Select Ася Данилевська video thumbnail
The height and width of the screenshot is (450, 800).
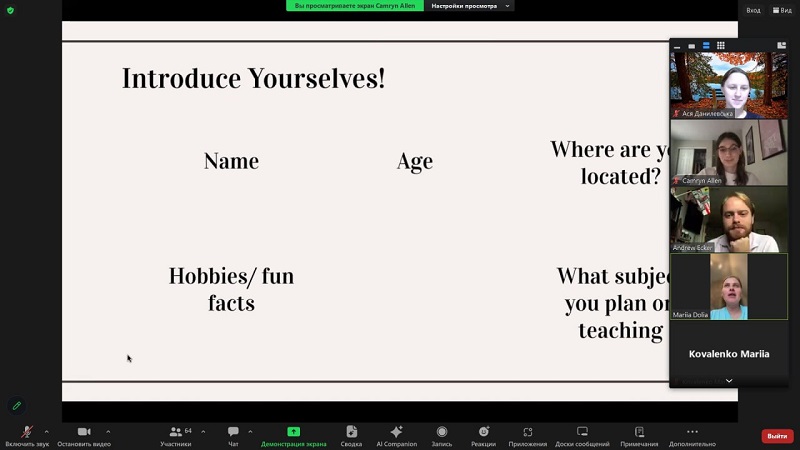point(729,85)
